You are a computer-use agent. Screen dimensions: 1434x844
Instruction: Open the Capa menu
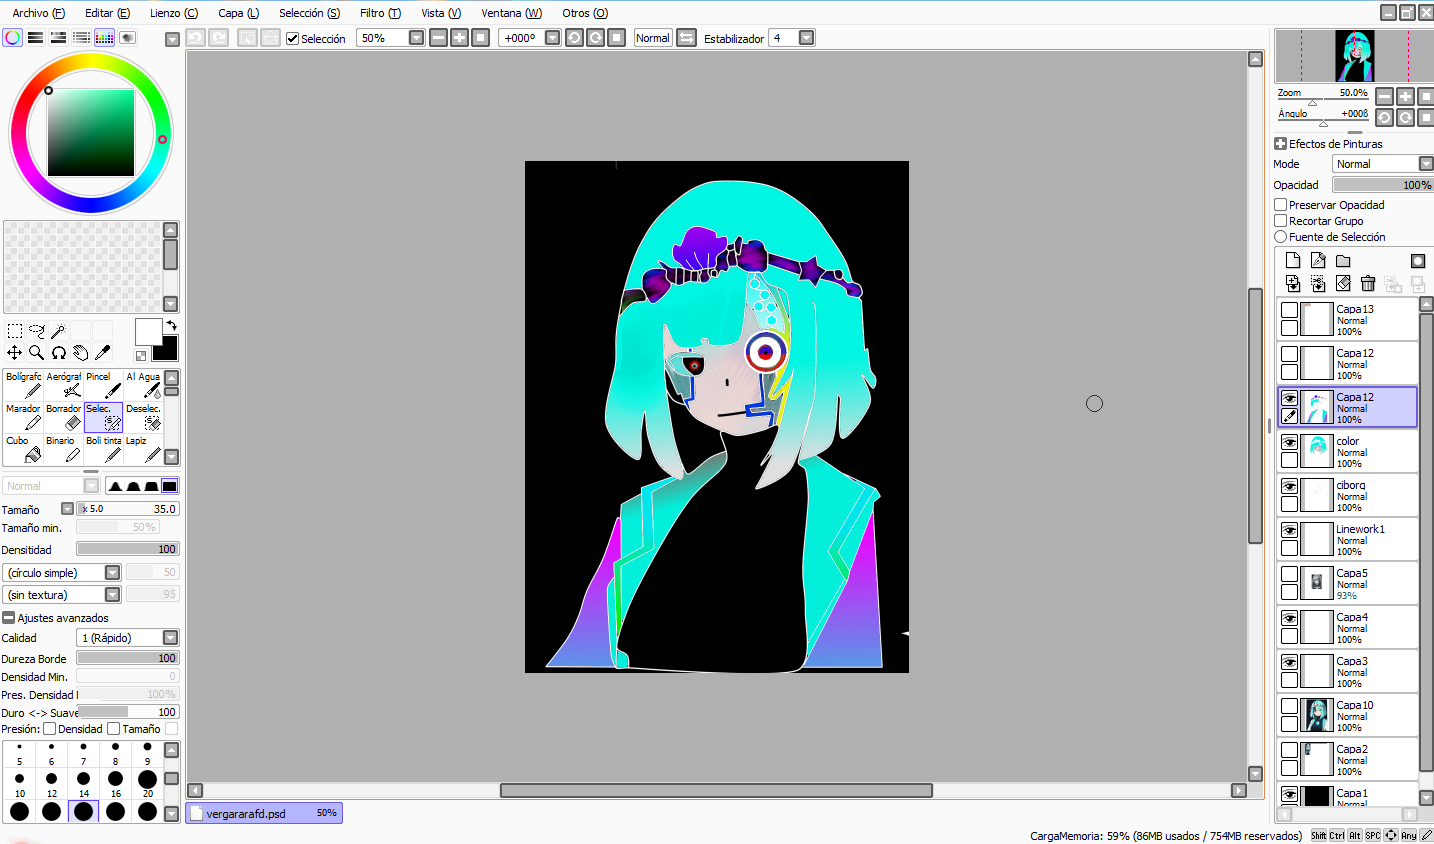point(238,13)
